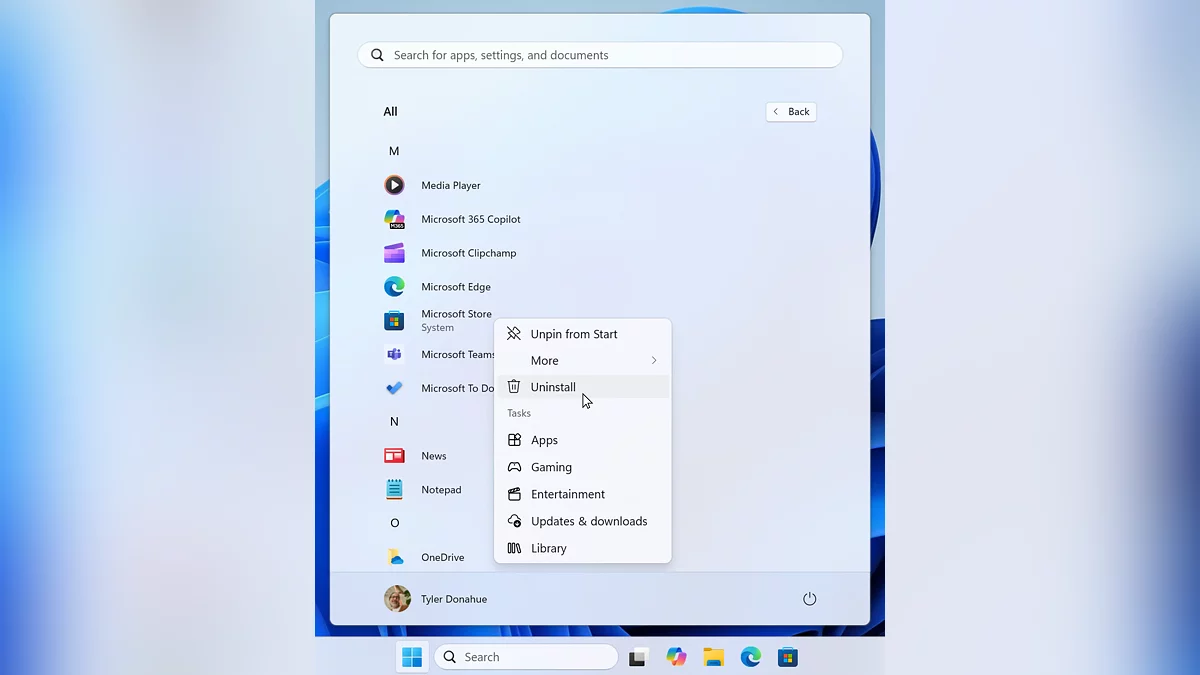Click the Notepad label text
Viewport: 1200px width, 675px height.
point(441,490)
